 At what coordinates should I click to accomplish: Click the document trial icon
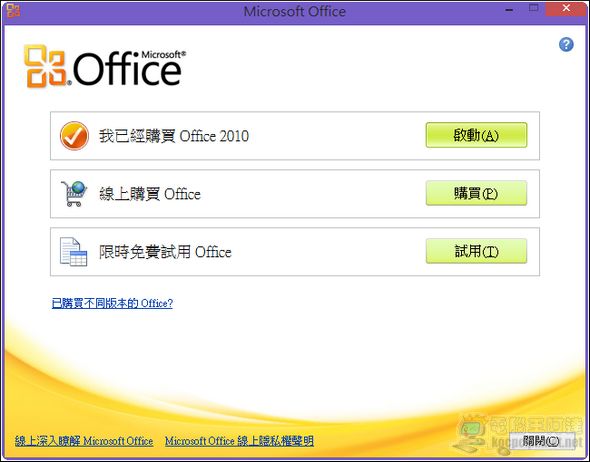point(73,252)
